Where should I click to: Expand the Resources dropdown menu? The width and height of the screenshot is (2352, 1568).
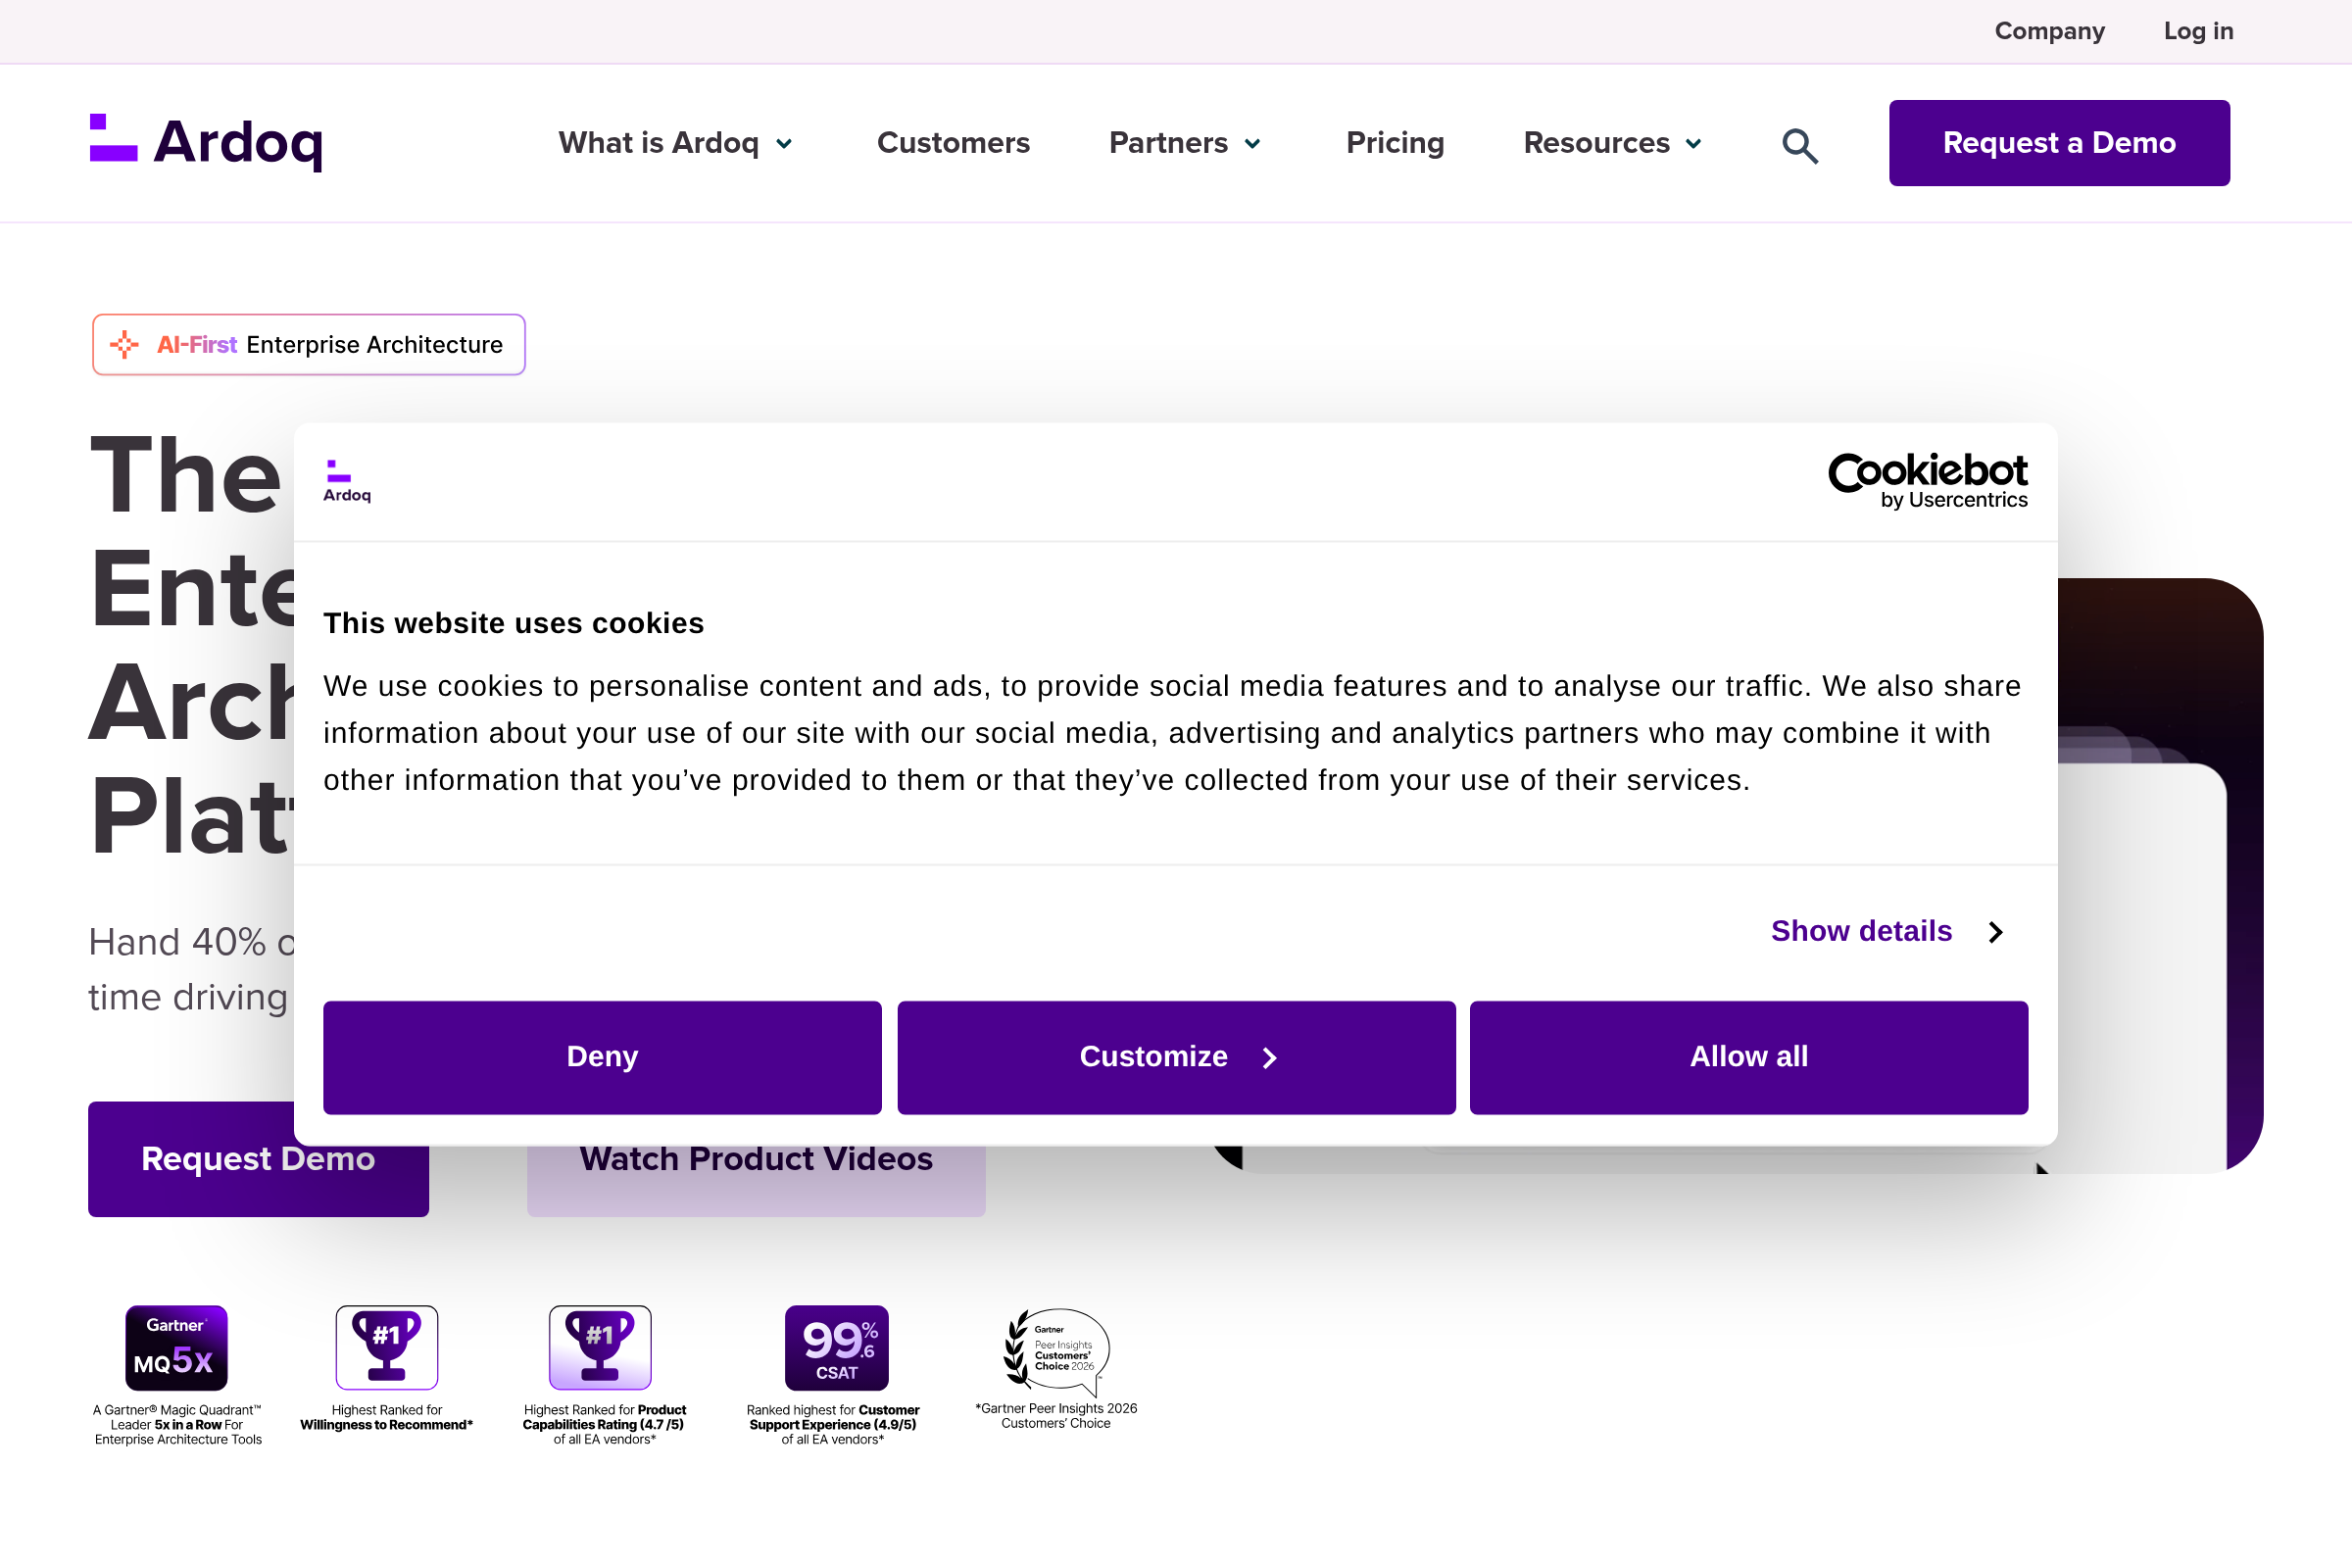point(1612,143)
